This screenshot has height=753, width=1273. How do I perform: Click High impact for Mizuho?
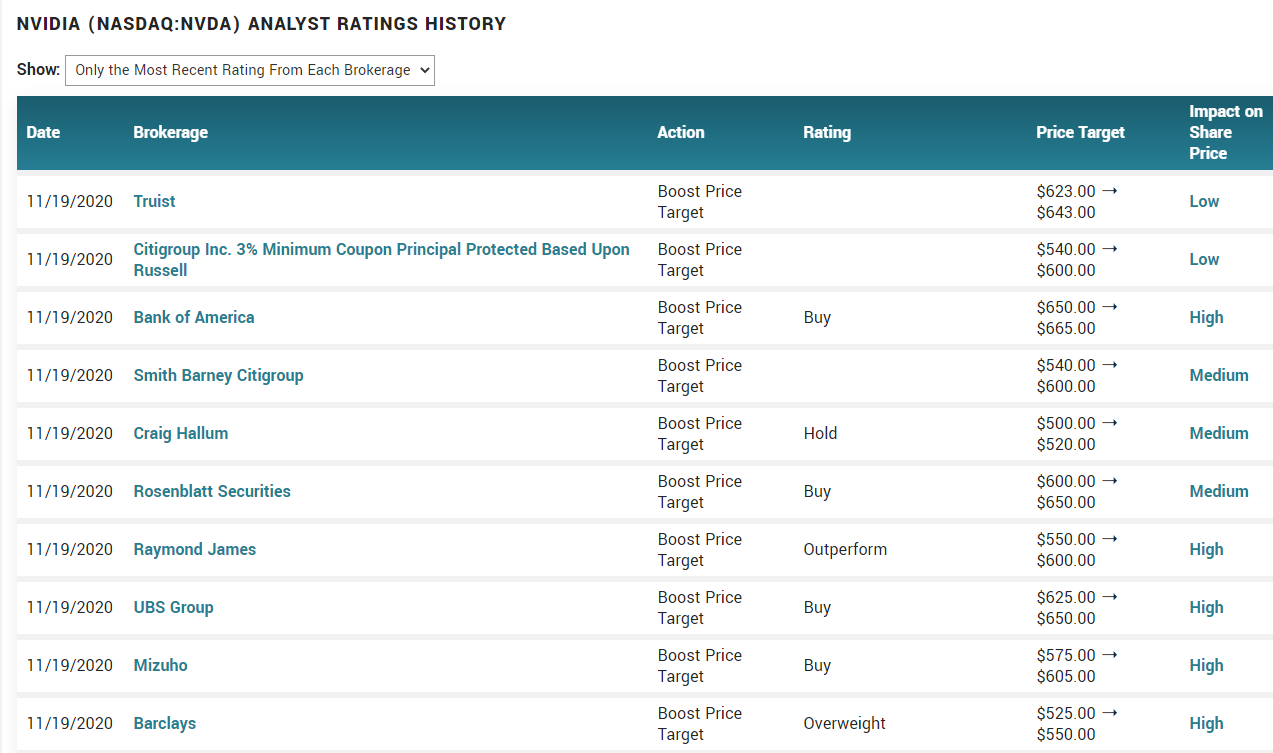point(1206,665)
